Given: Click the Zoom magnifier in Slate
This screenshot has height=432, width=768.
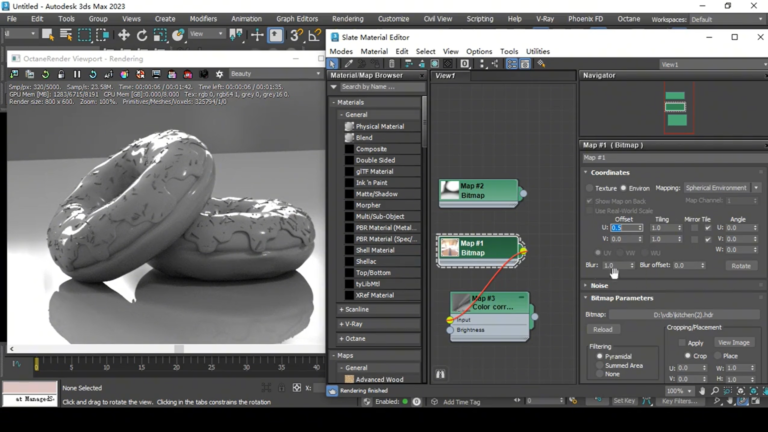Looking at the screenshot, I should [x=715, y=391].
